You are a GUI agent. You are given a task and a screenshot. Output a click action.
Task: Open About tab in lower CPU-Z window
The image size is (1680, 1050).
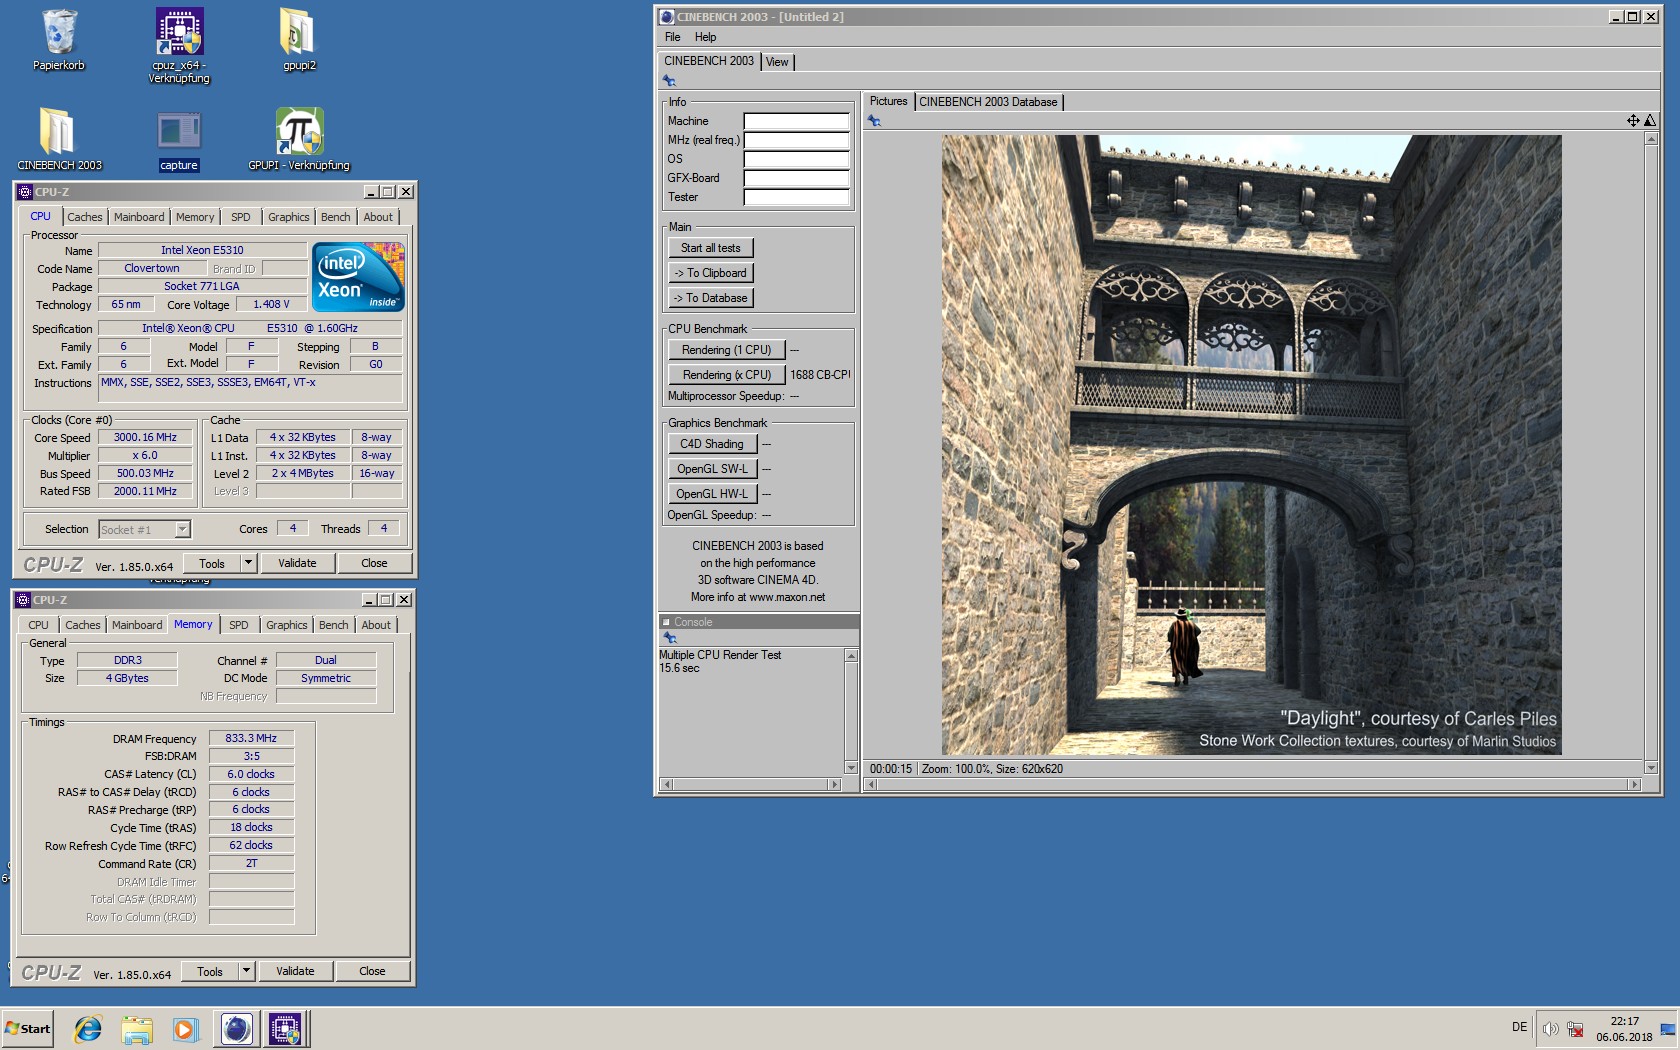pyautogui.click(x=376, y=625)
